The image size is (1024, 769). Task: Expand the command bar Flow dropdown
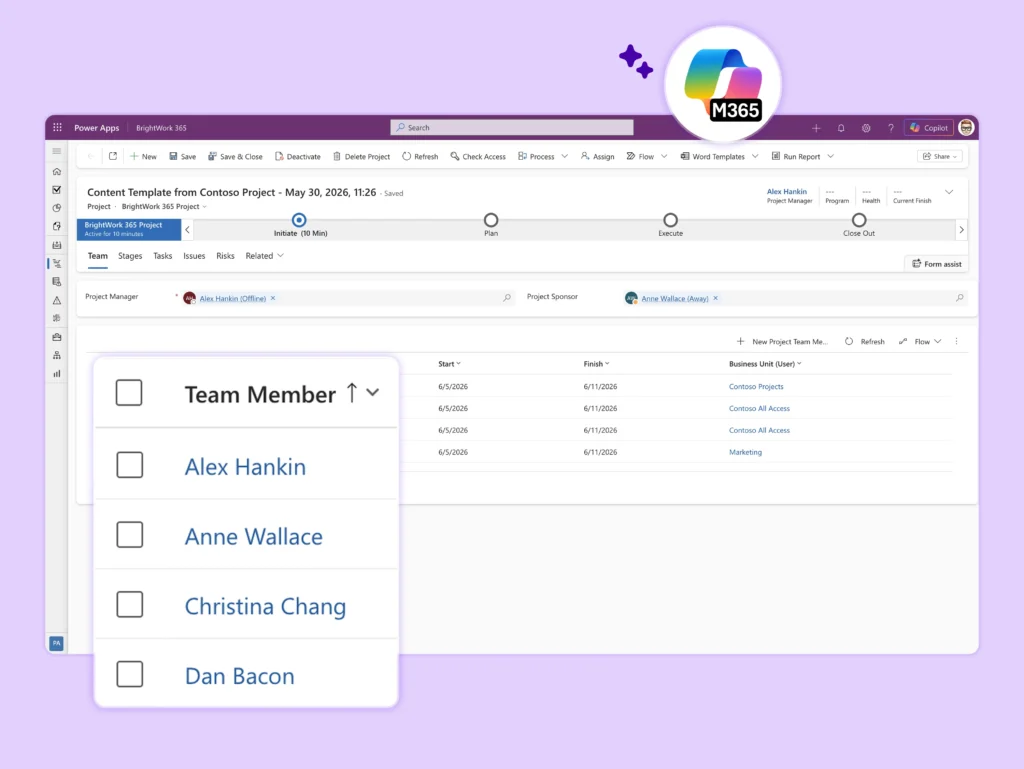[664, 157]
